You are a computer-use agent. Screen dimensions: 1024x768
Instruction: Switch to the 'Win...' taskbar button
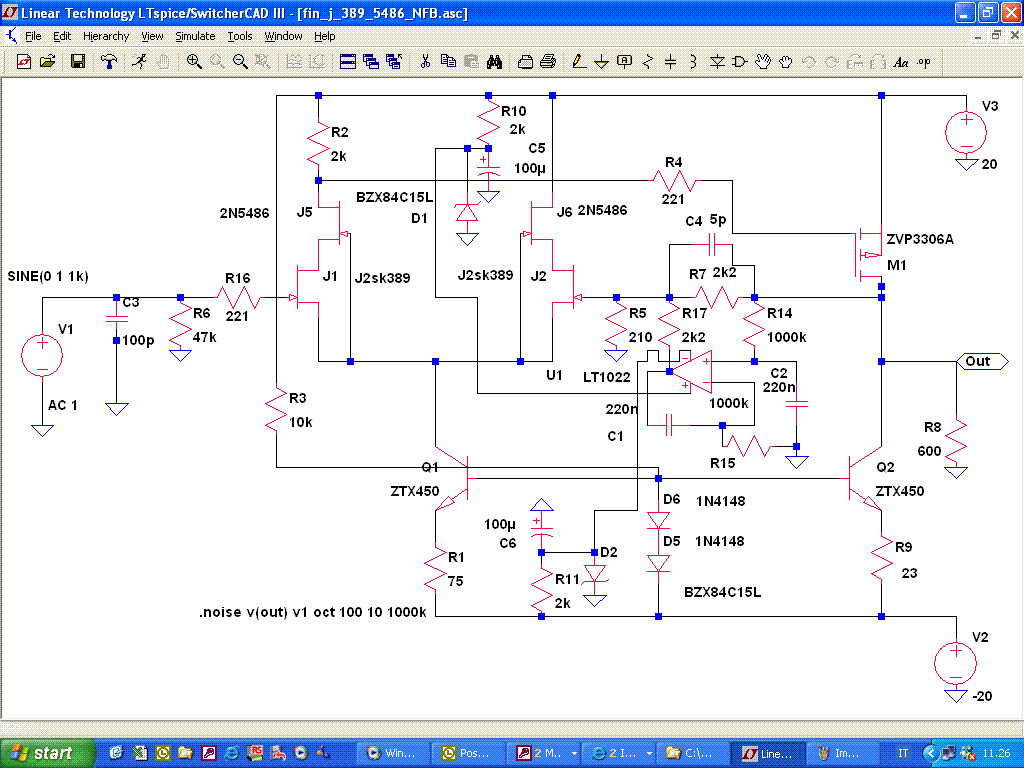click(x=394, y=753)
